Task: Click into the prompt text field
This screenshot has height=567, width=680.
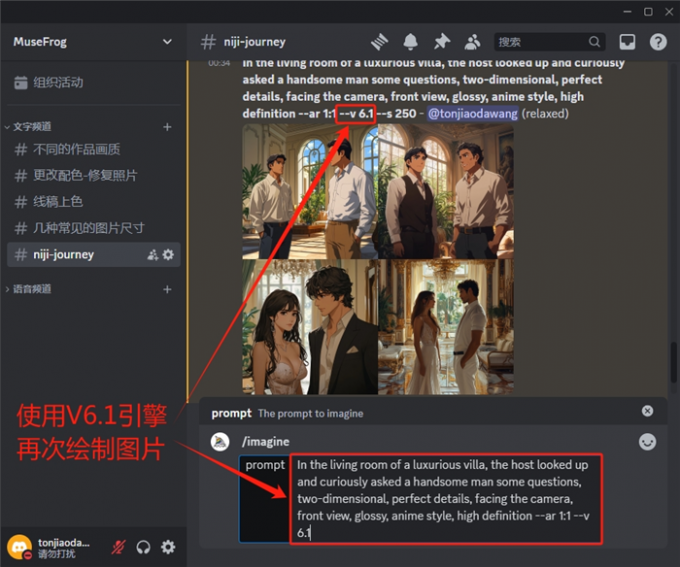Action: point(446,499)
